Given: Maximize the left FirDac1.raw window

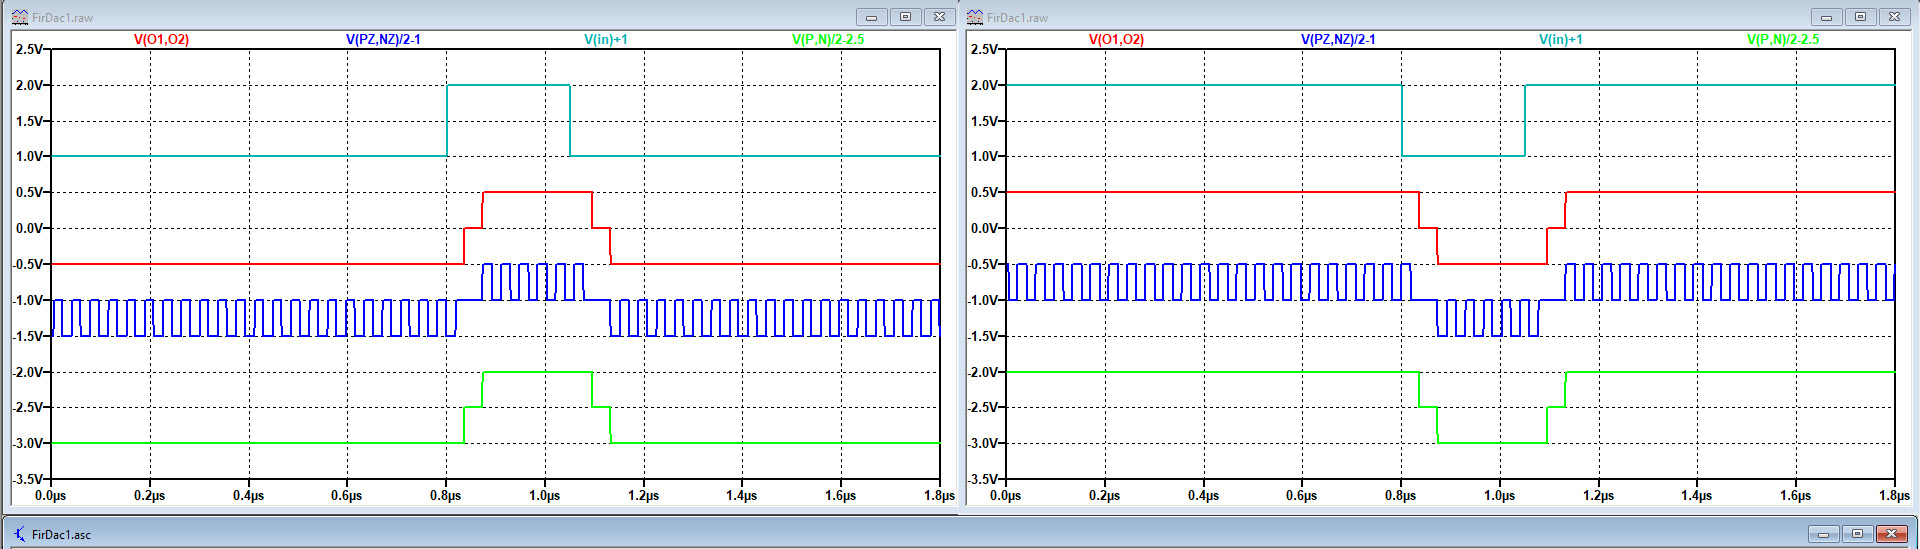Looking at the screenshot, I should (x=905, y=17).
